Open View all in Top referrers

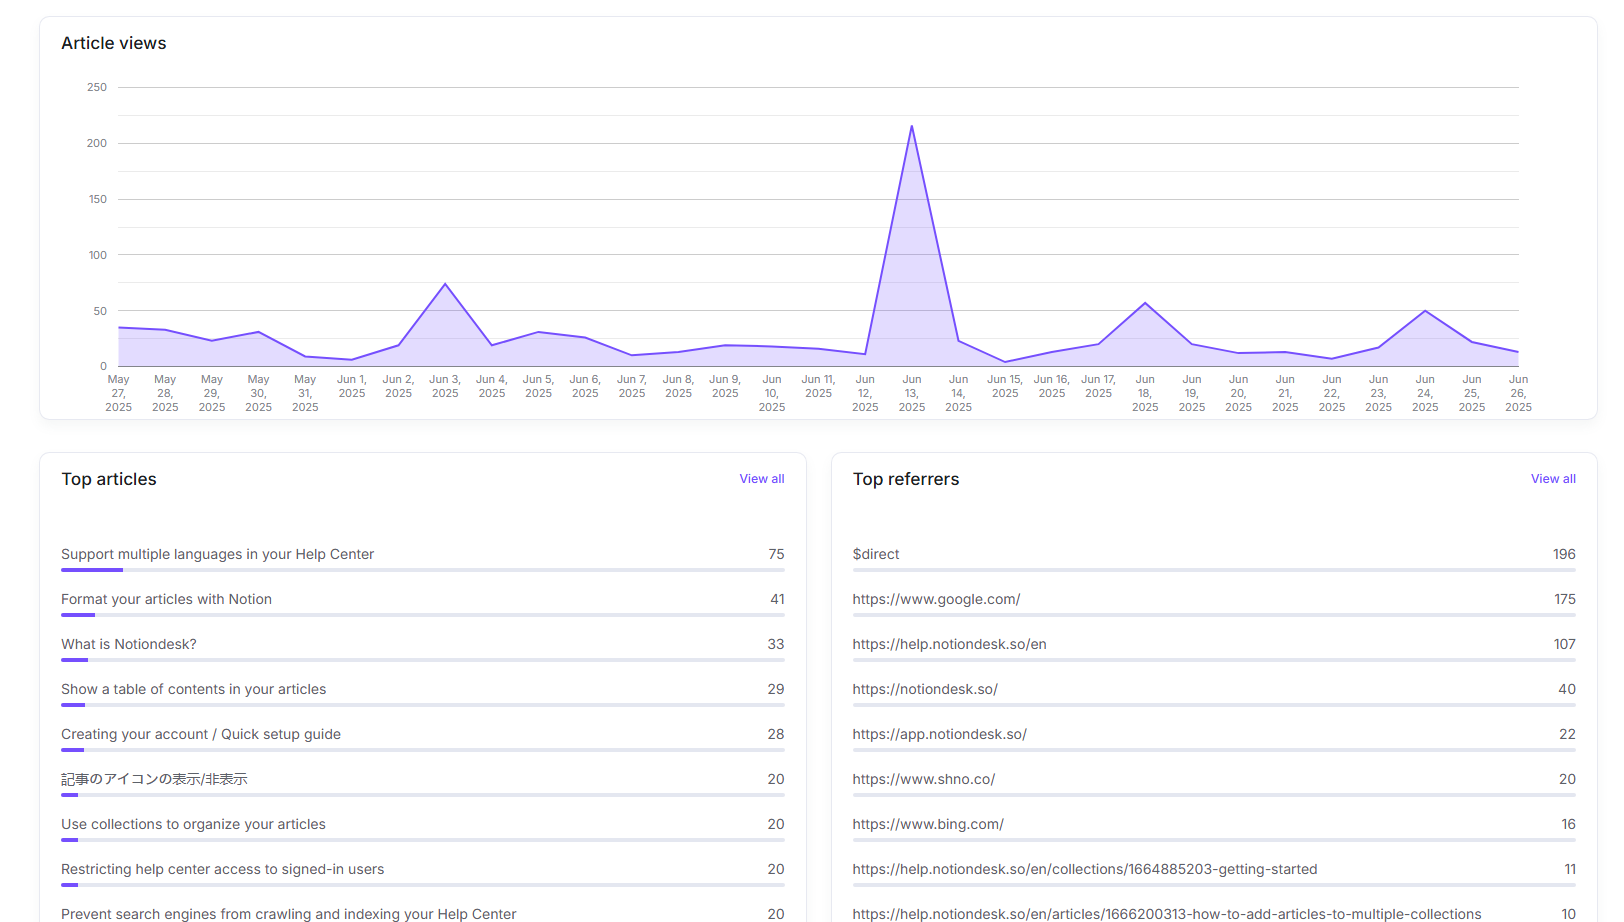(x=1552, y=479)
